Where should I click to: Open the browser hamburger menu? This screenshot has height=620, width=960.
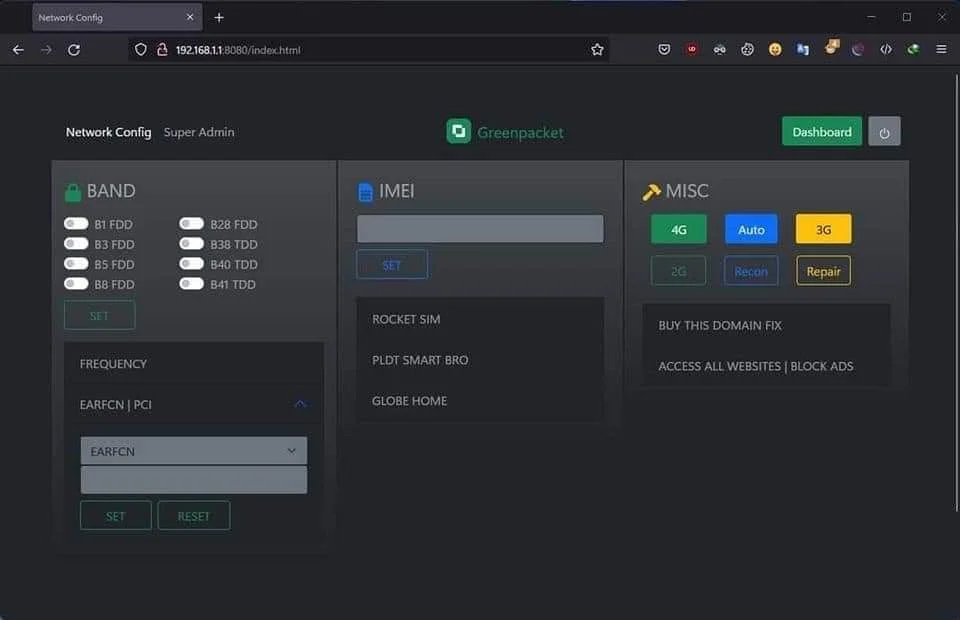click(x=942, y=49)
